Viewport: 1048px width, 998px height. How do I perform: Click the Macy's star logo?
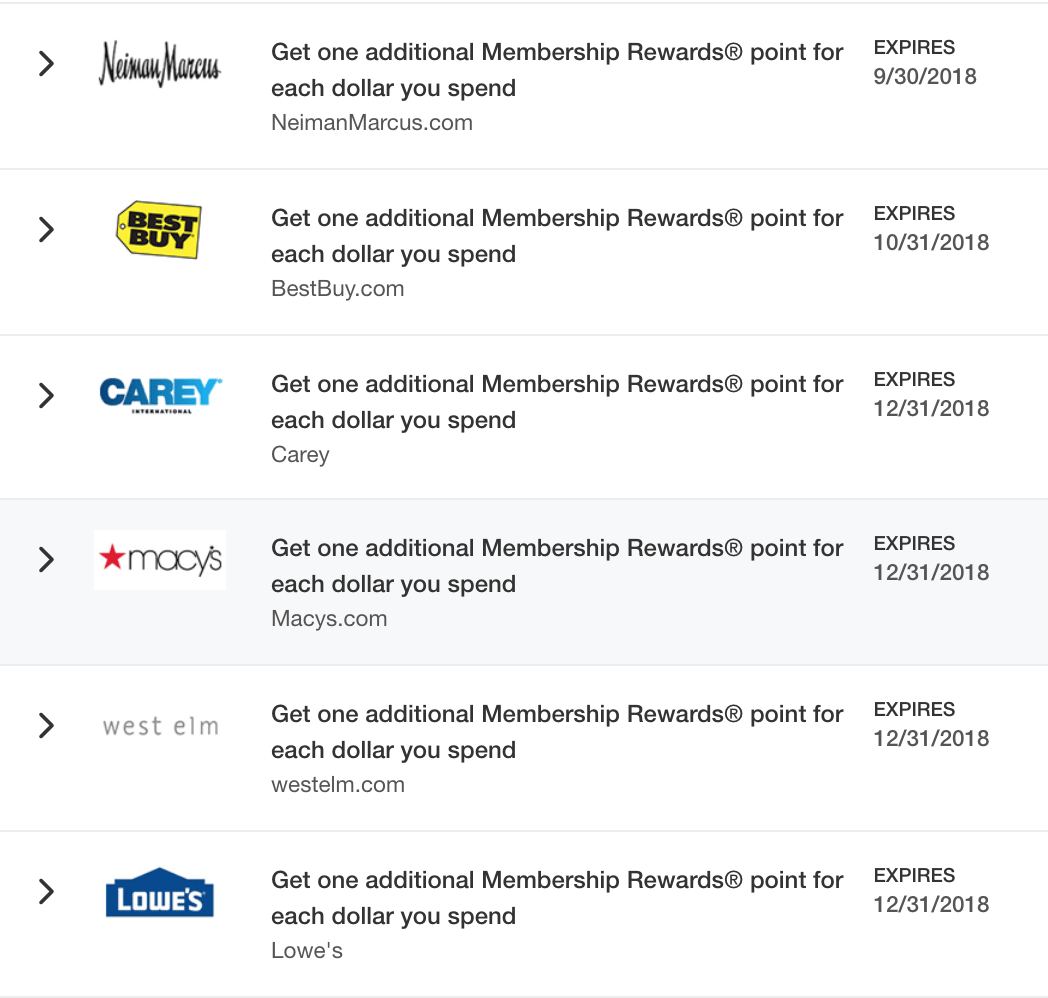click(x=160, y=559)
